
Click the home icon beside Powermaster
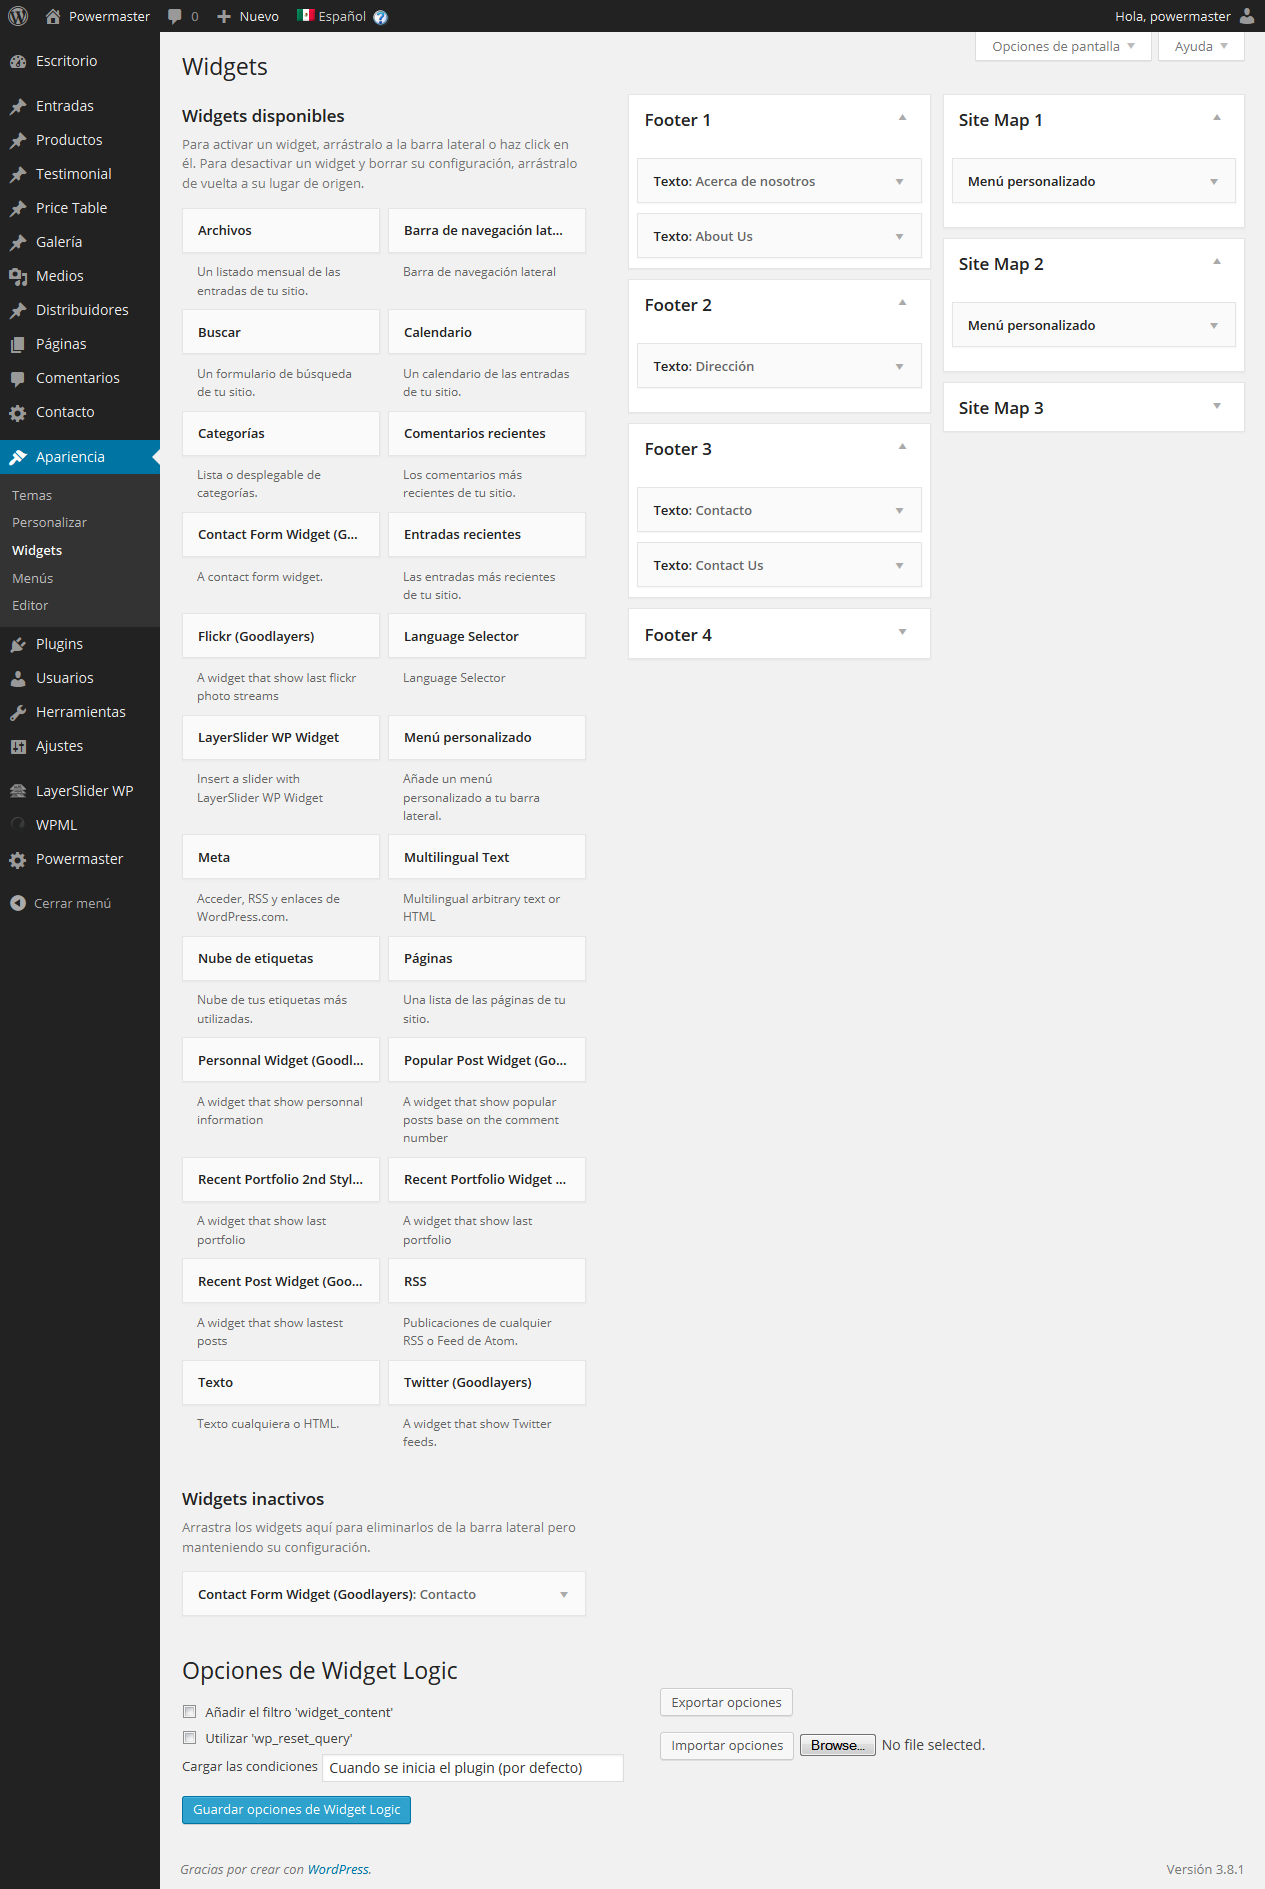tap(53, 16)
